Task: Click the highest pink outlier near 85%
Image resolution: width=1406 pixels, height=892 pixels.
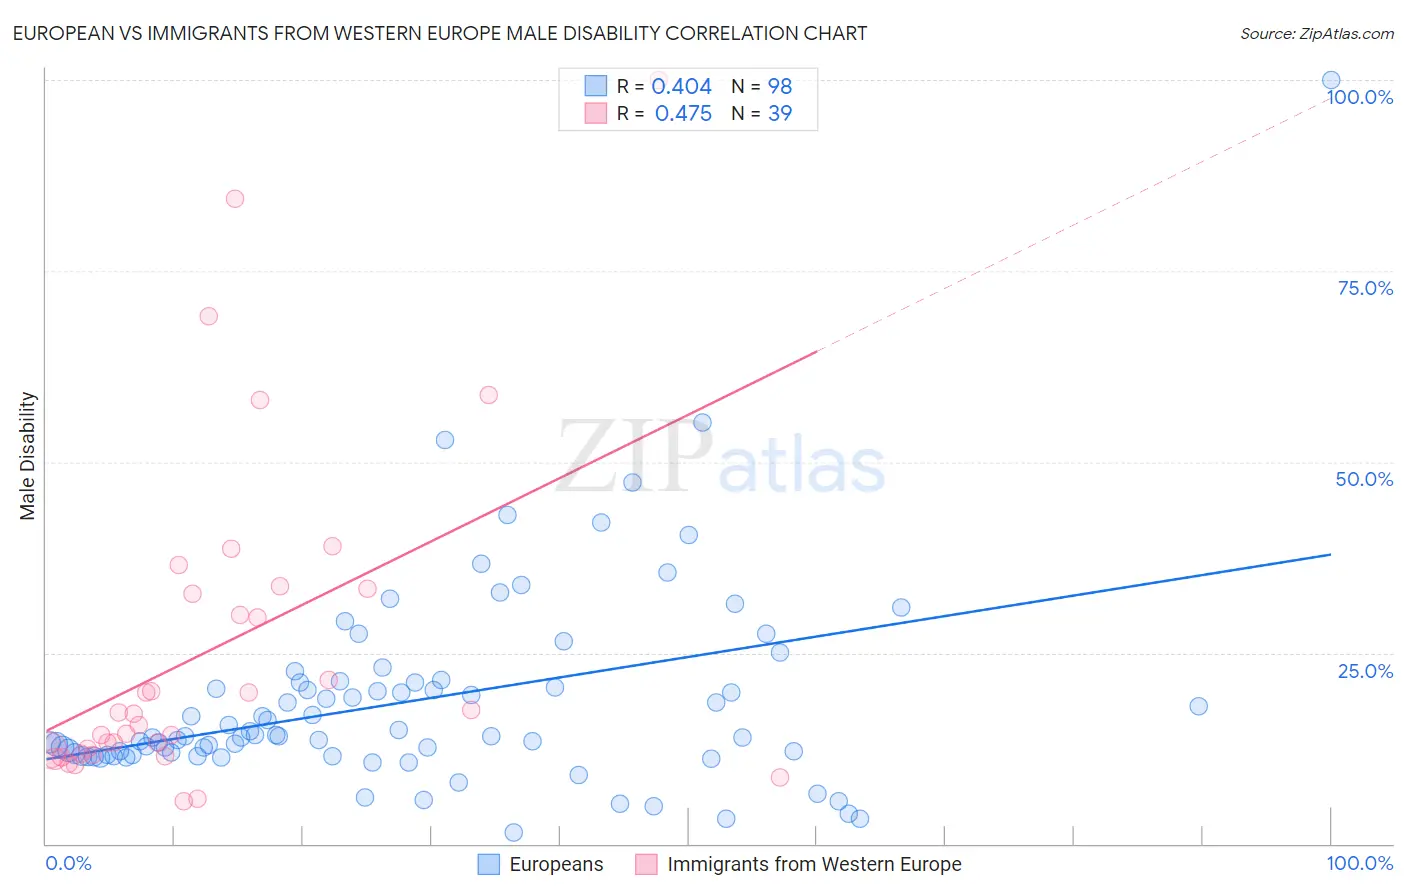Action: pyautogui.click(x=235, y=198)
